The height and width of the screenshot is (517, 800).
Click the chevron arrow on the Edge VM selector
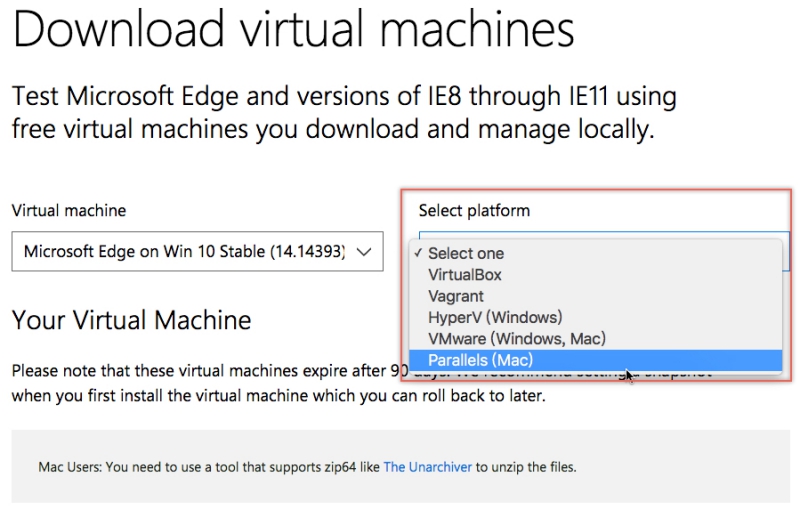tap(364, 252)
